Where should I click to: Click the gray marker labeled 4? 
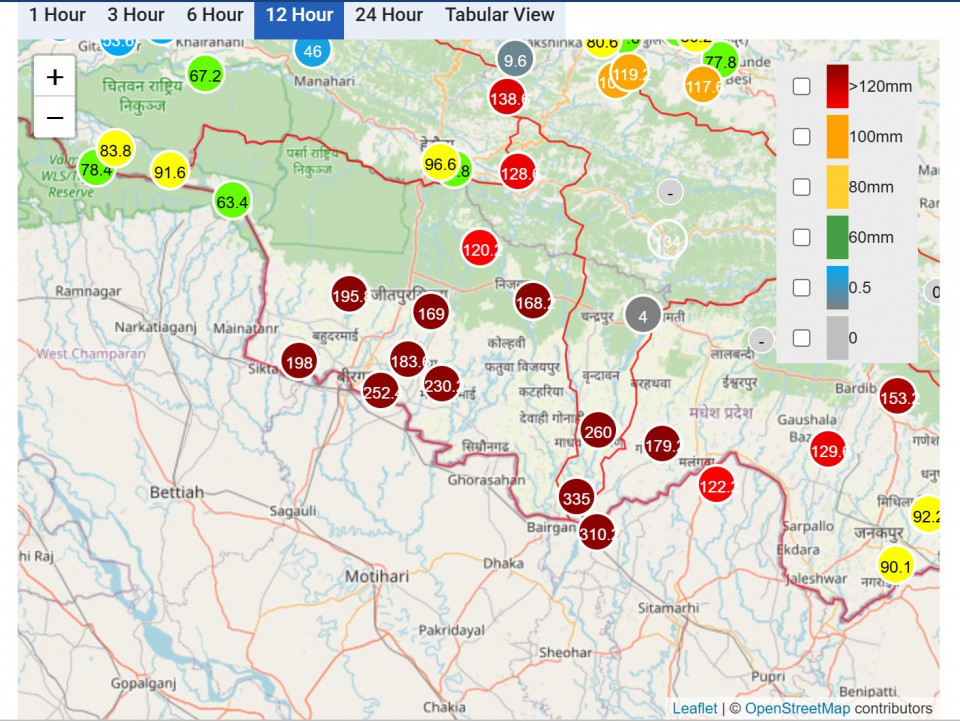tap(643, 316)
